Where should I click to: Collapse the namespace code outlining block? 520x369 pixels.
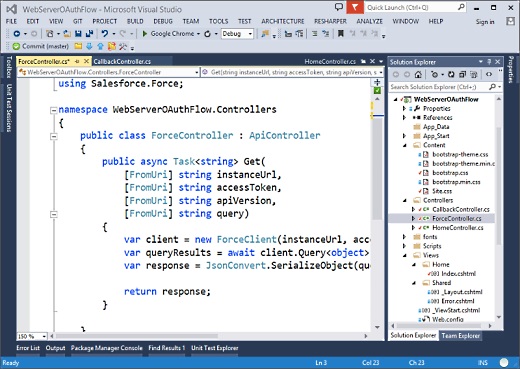(x=53, y=110)
